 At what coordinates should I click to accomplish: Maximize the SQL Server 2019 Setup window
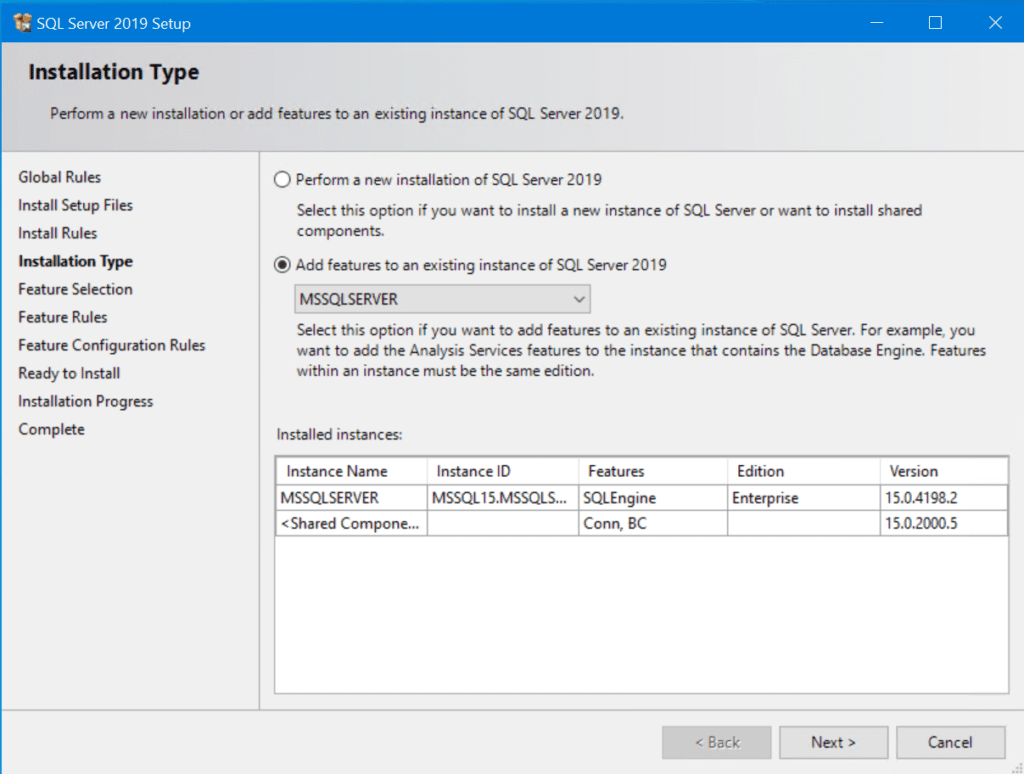coord(935,23)
